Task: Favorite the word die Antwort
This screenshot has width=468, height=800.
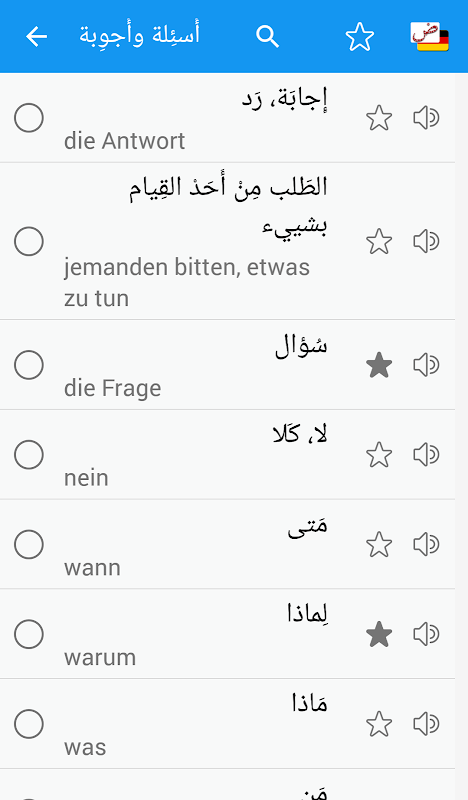Action: 379,118
